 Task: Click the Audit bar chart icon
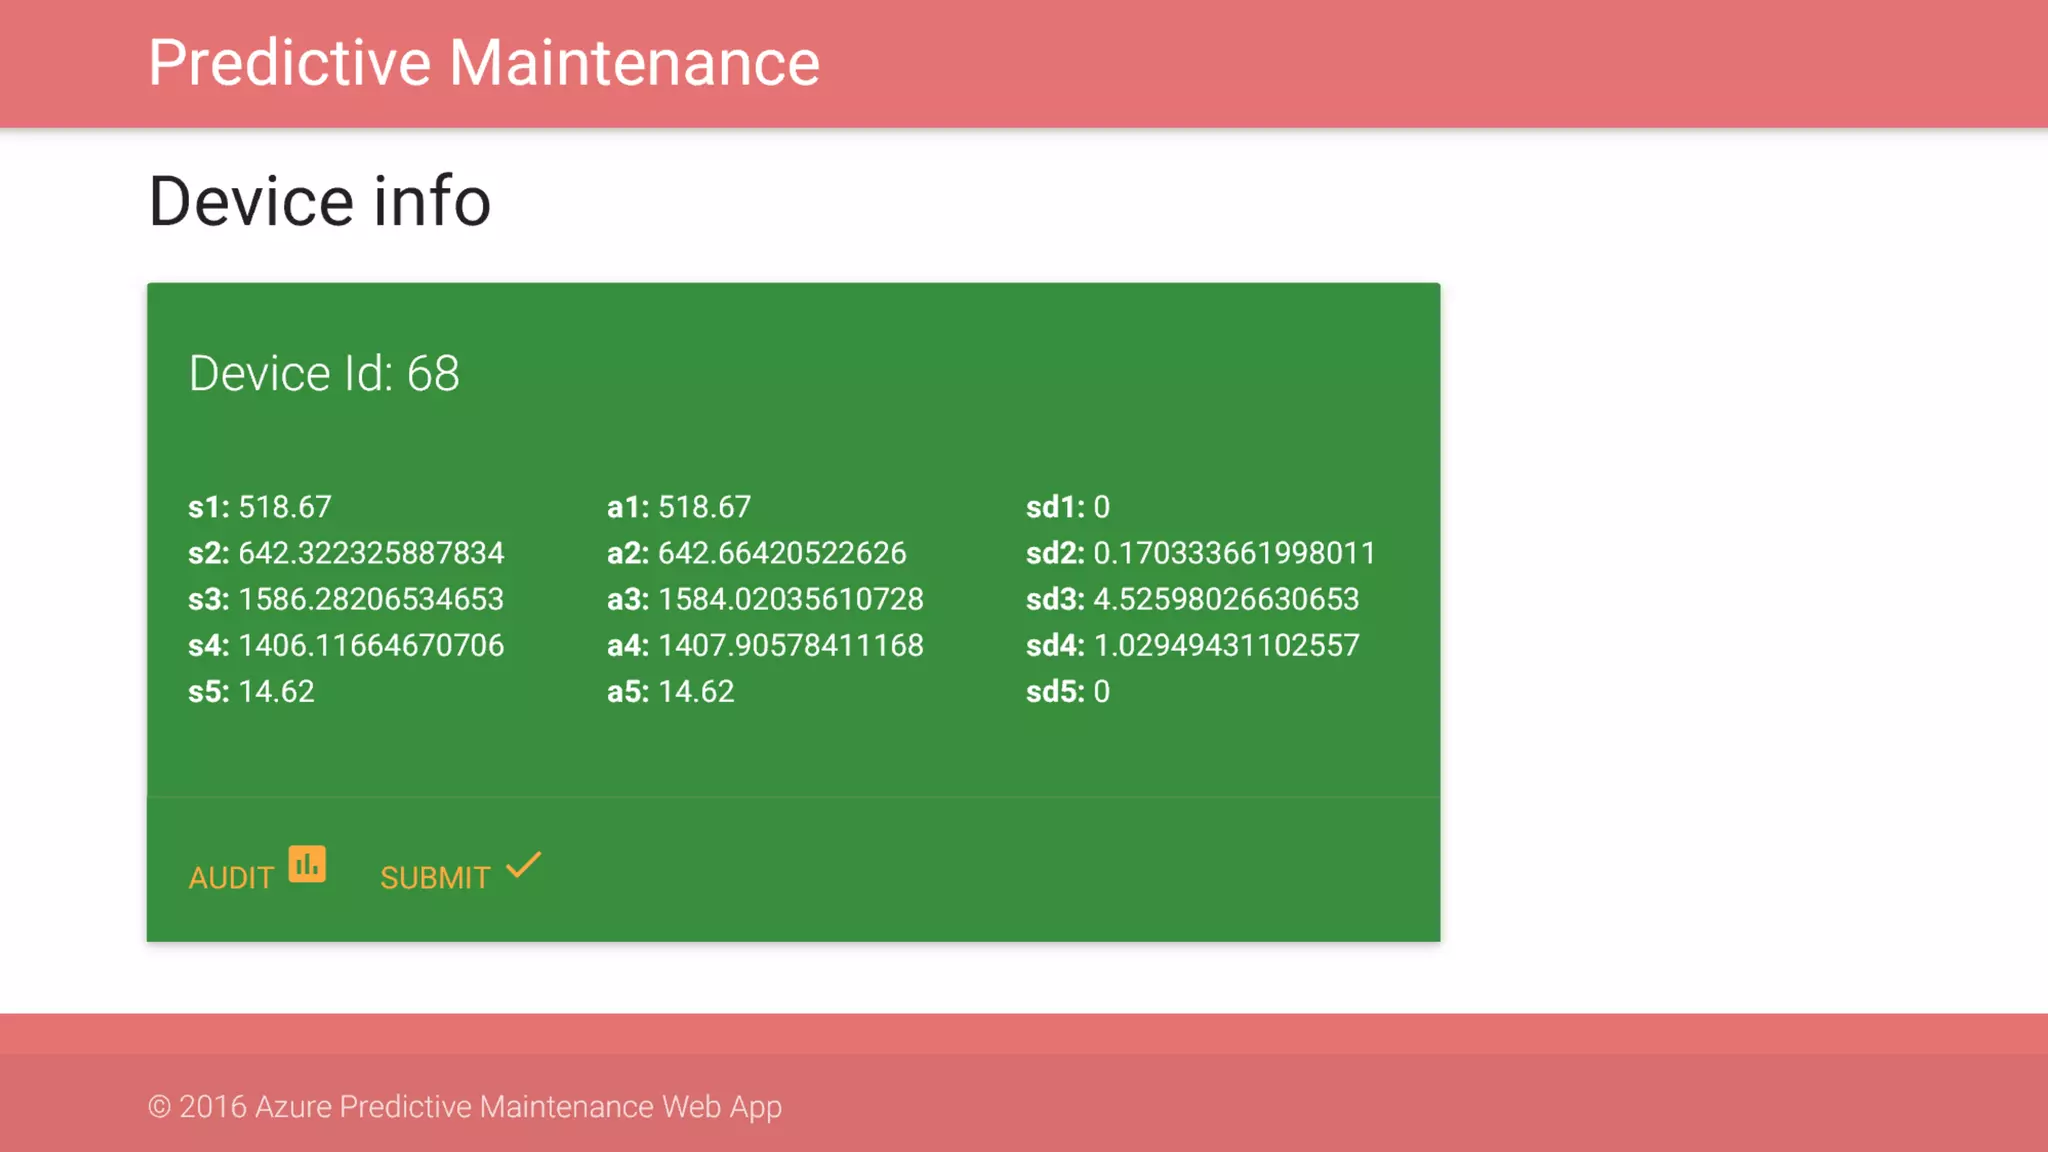point(307,864)
